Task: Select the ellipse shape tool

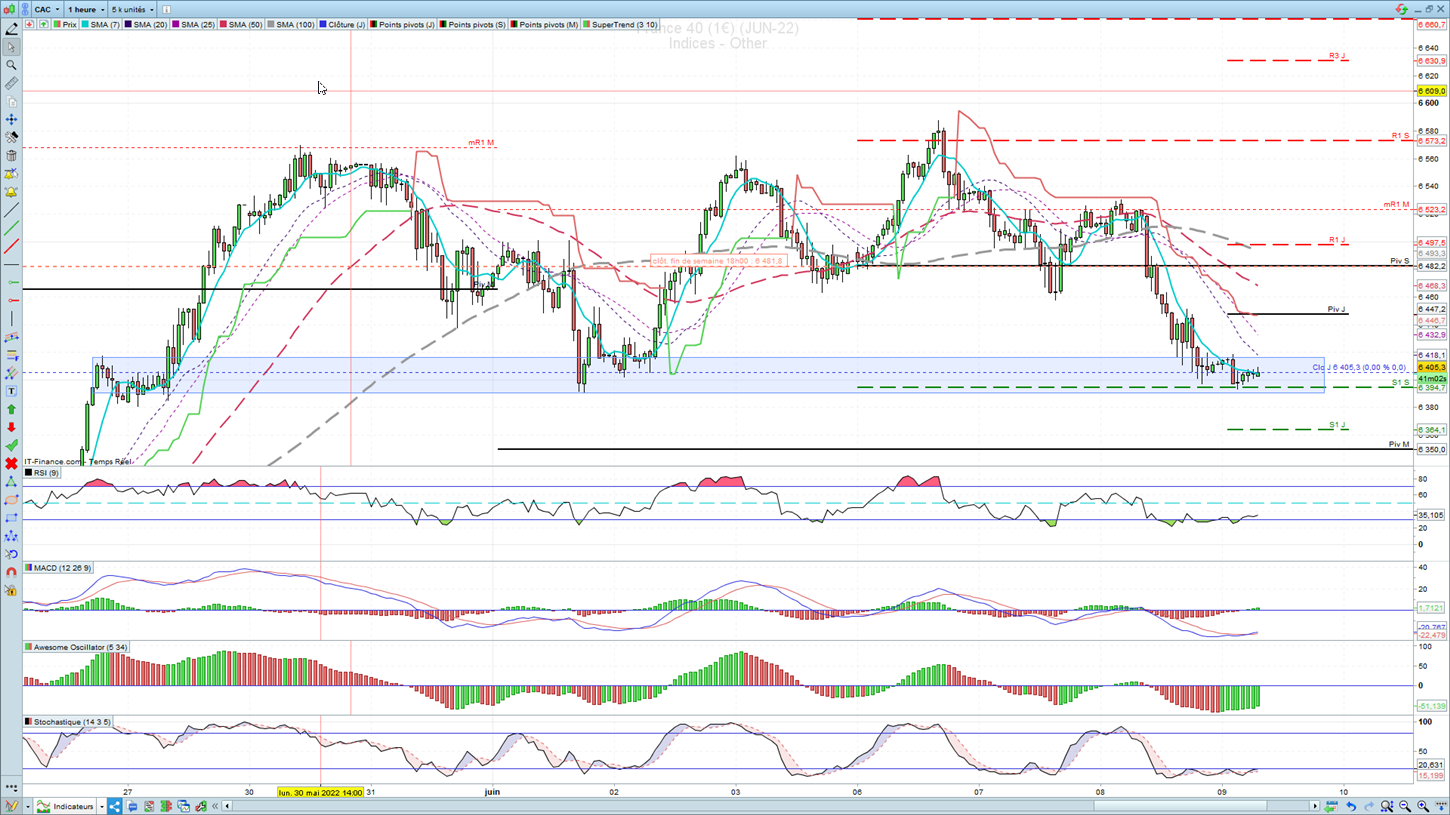Action: [x=11, y=500]
